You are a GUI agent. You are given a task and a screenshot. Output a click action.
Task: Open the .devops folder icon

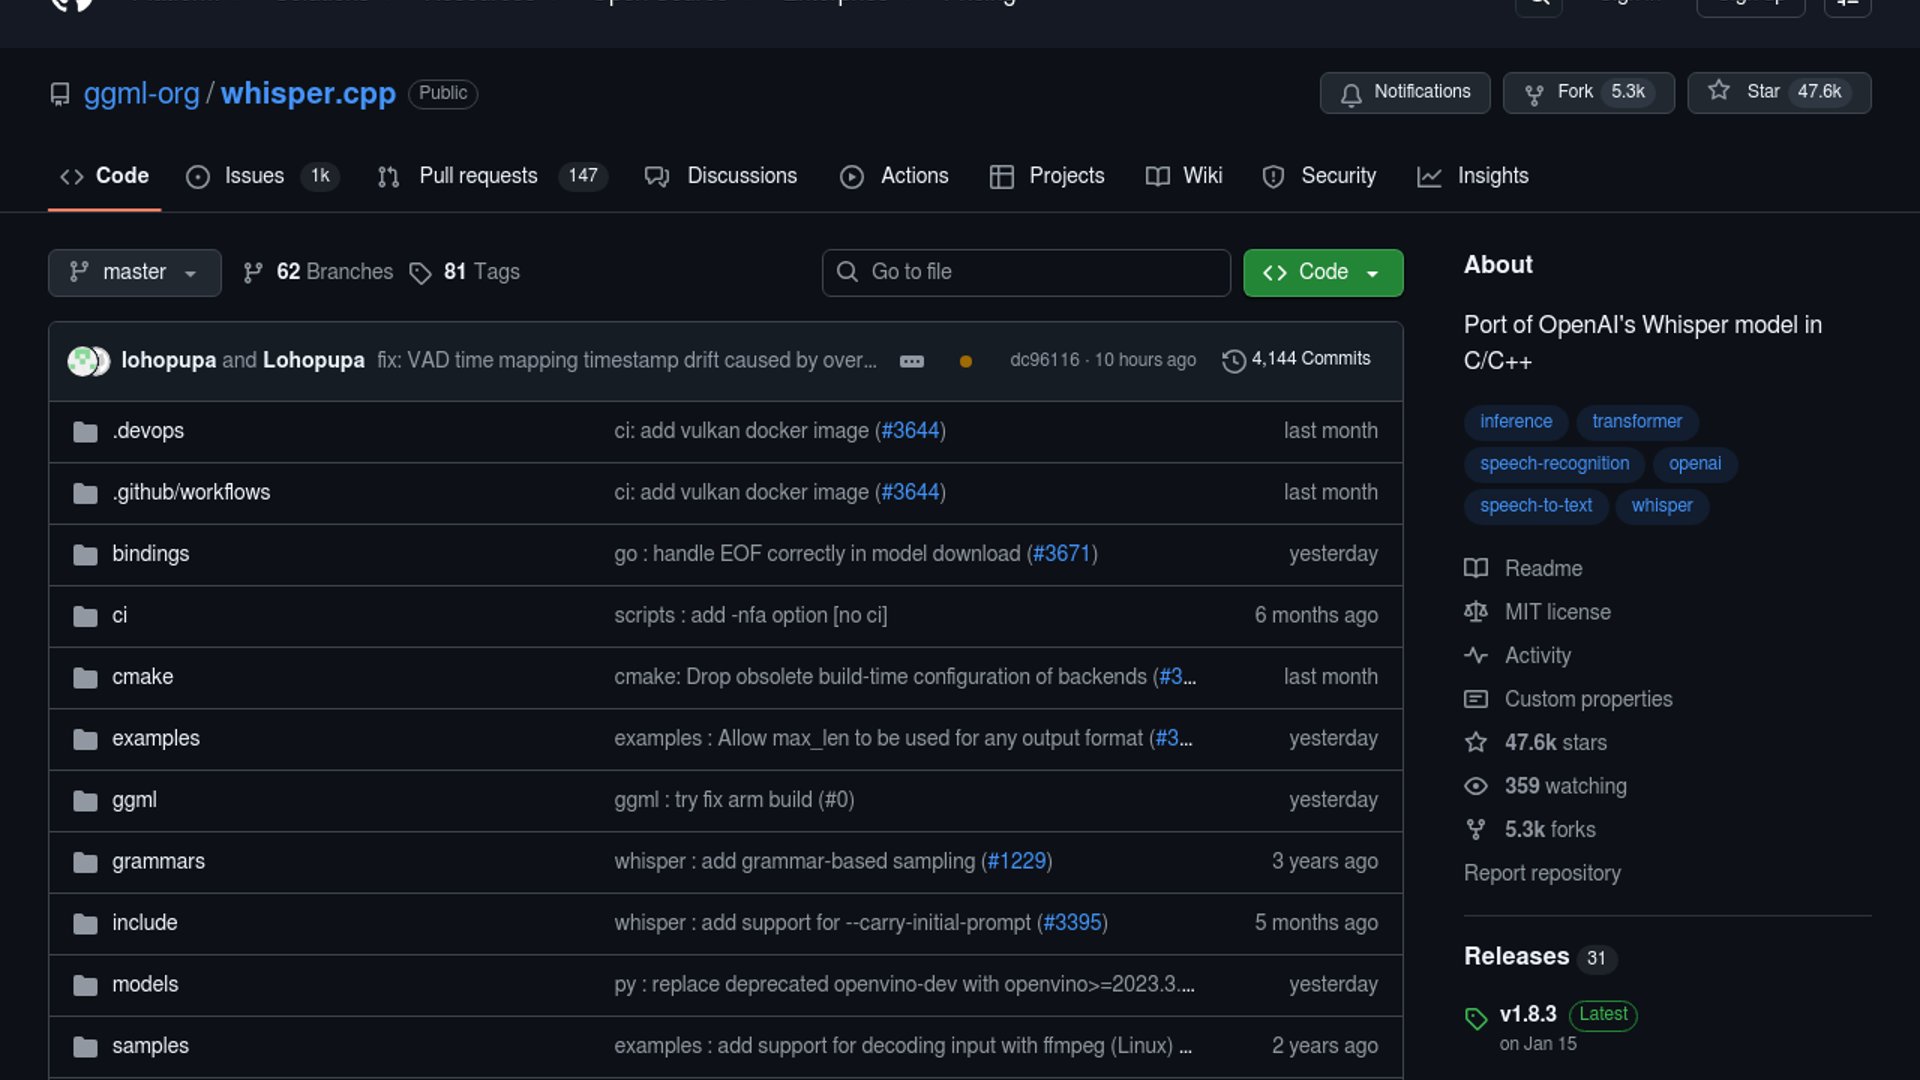(85, 431)
